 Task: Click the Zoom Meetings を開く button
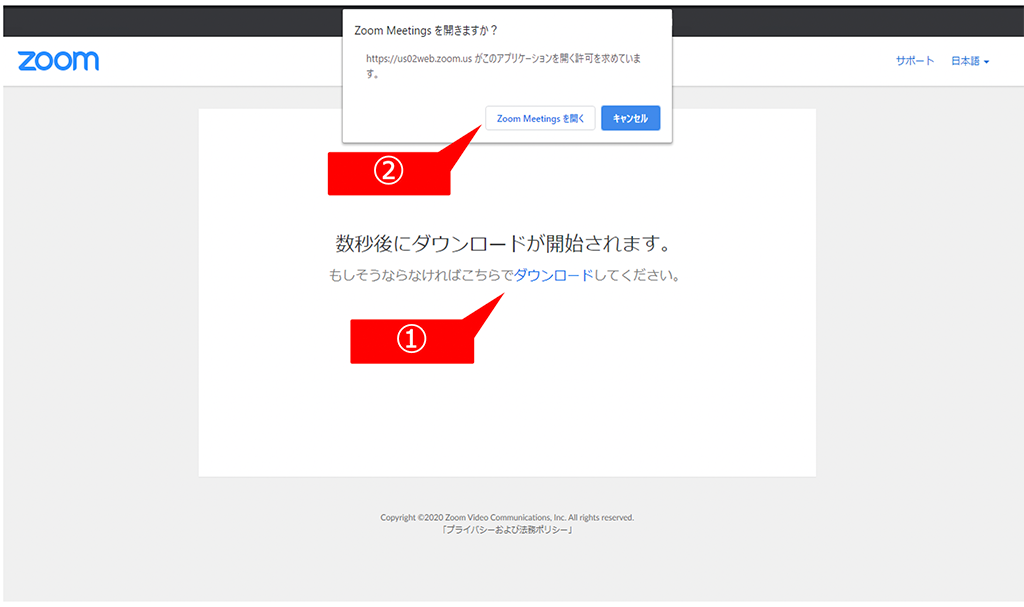click(540, 118)
